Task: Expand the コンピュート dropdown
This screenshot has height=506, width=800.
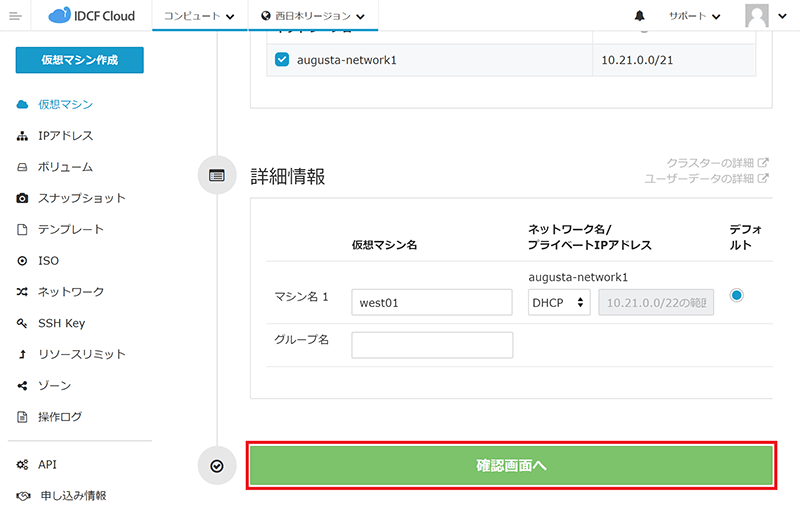Action: [x=199, y=16]
